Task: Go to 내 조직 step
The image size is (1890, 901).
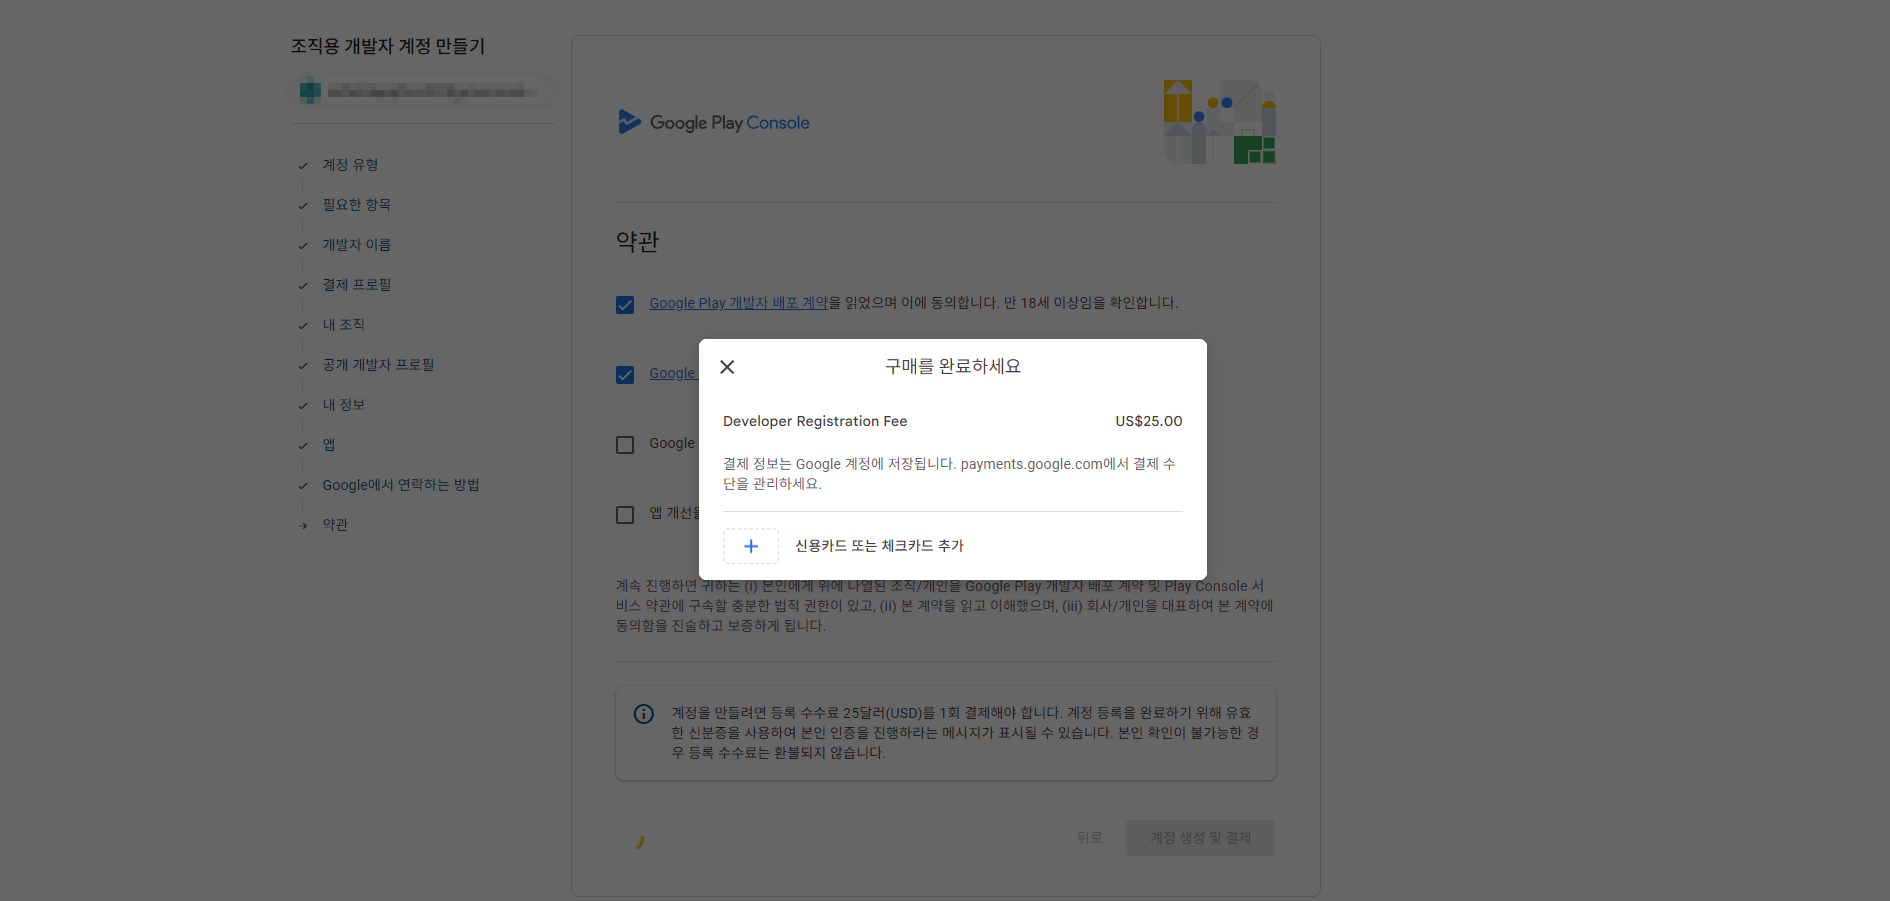Action: pyautogui.click(x=344, y=325)
